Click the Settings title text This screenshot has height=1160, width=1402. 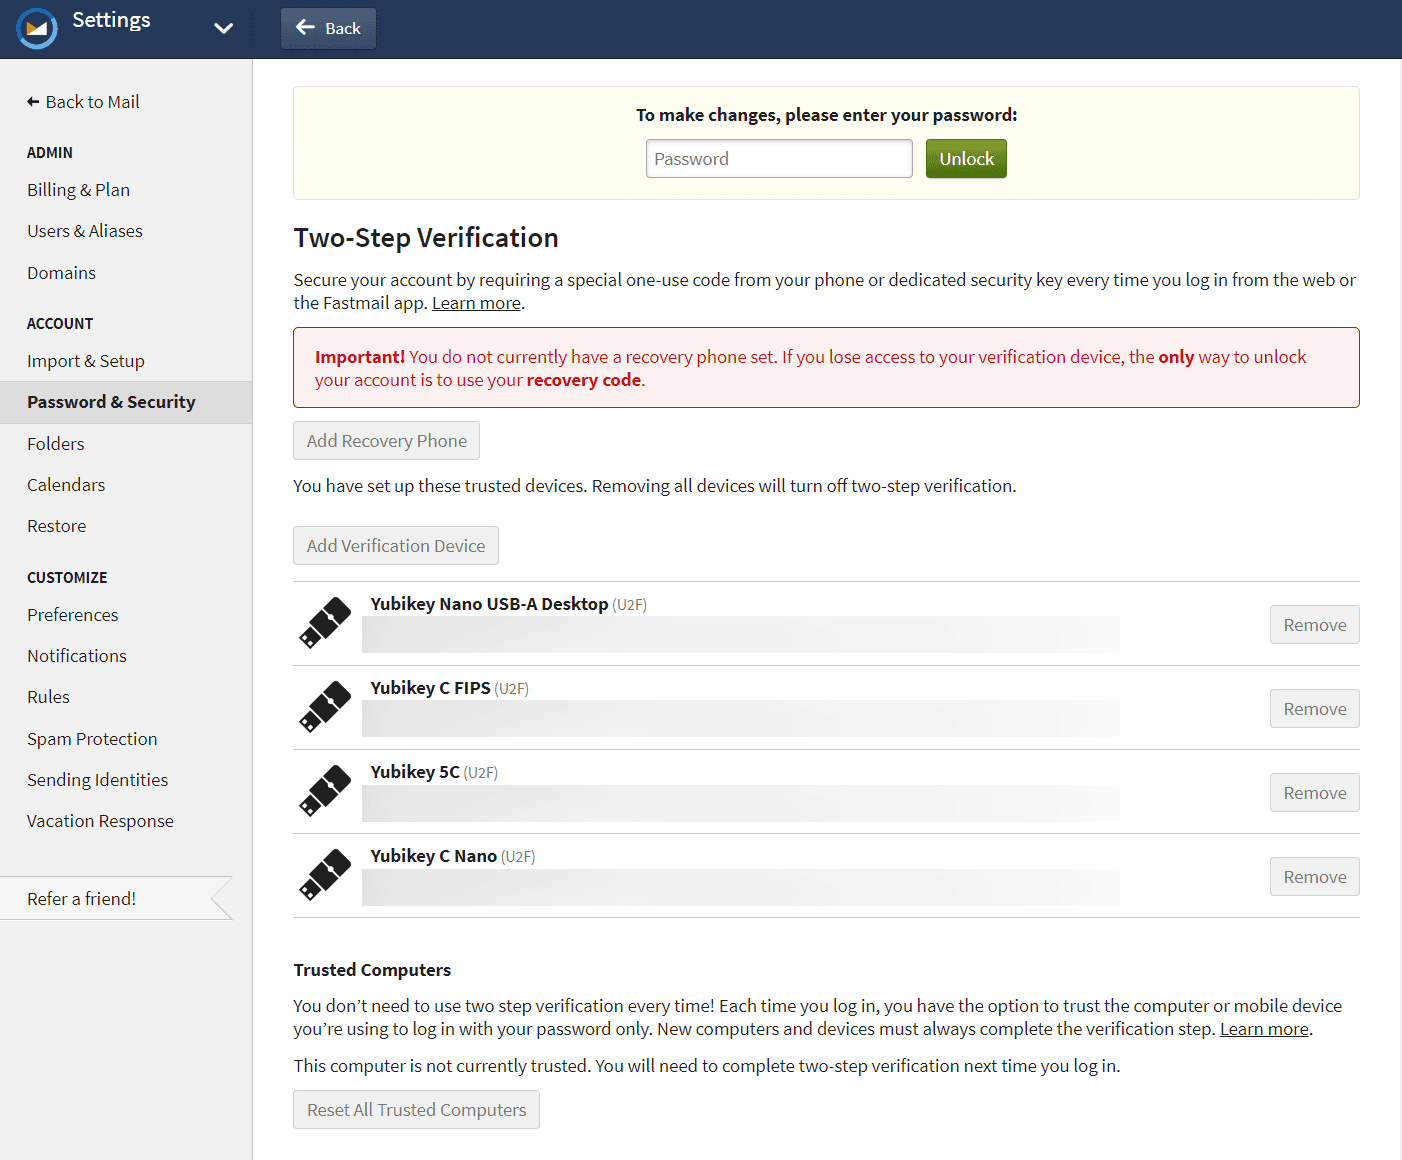pyautogui.click(x=111, y=20)
